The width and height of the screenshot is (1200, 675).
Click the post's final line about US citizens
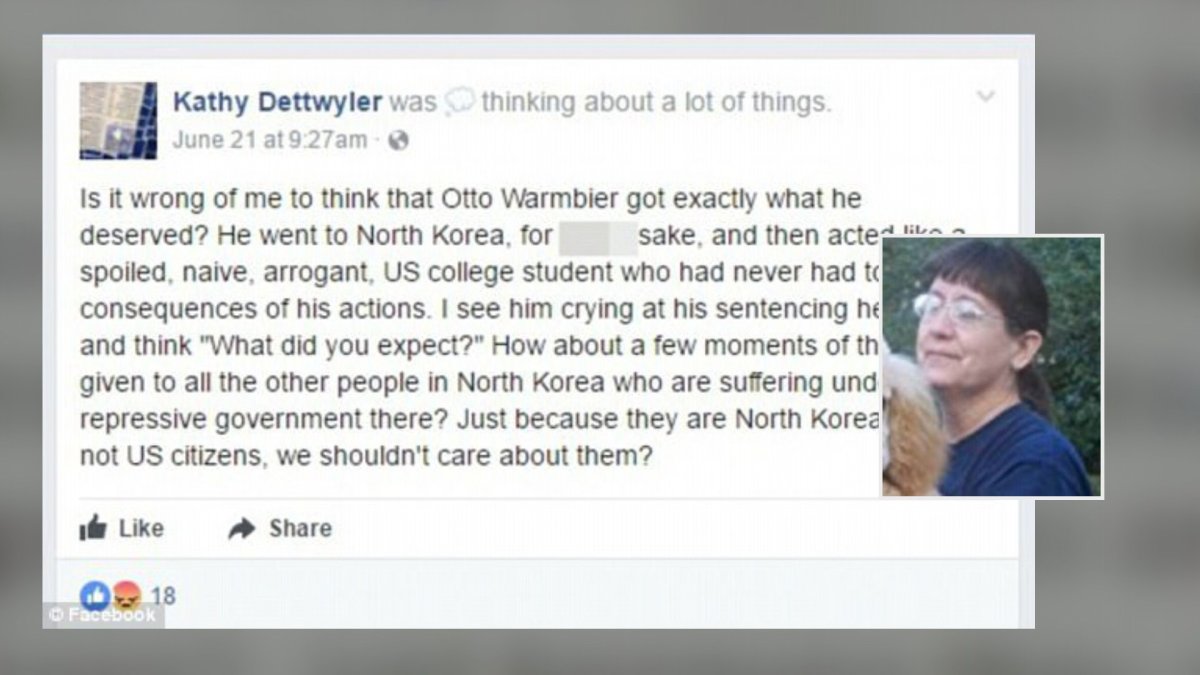click(365, 456)
